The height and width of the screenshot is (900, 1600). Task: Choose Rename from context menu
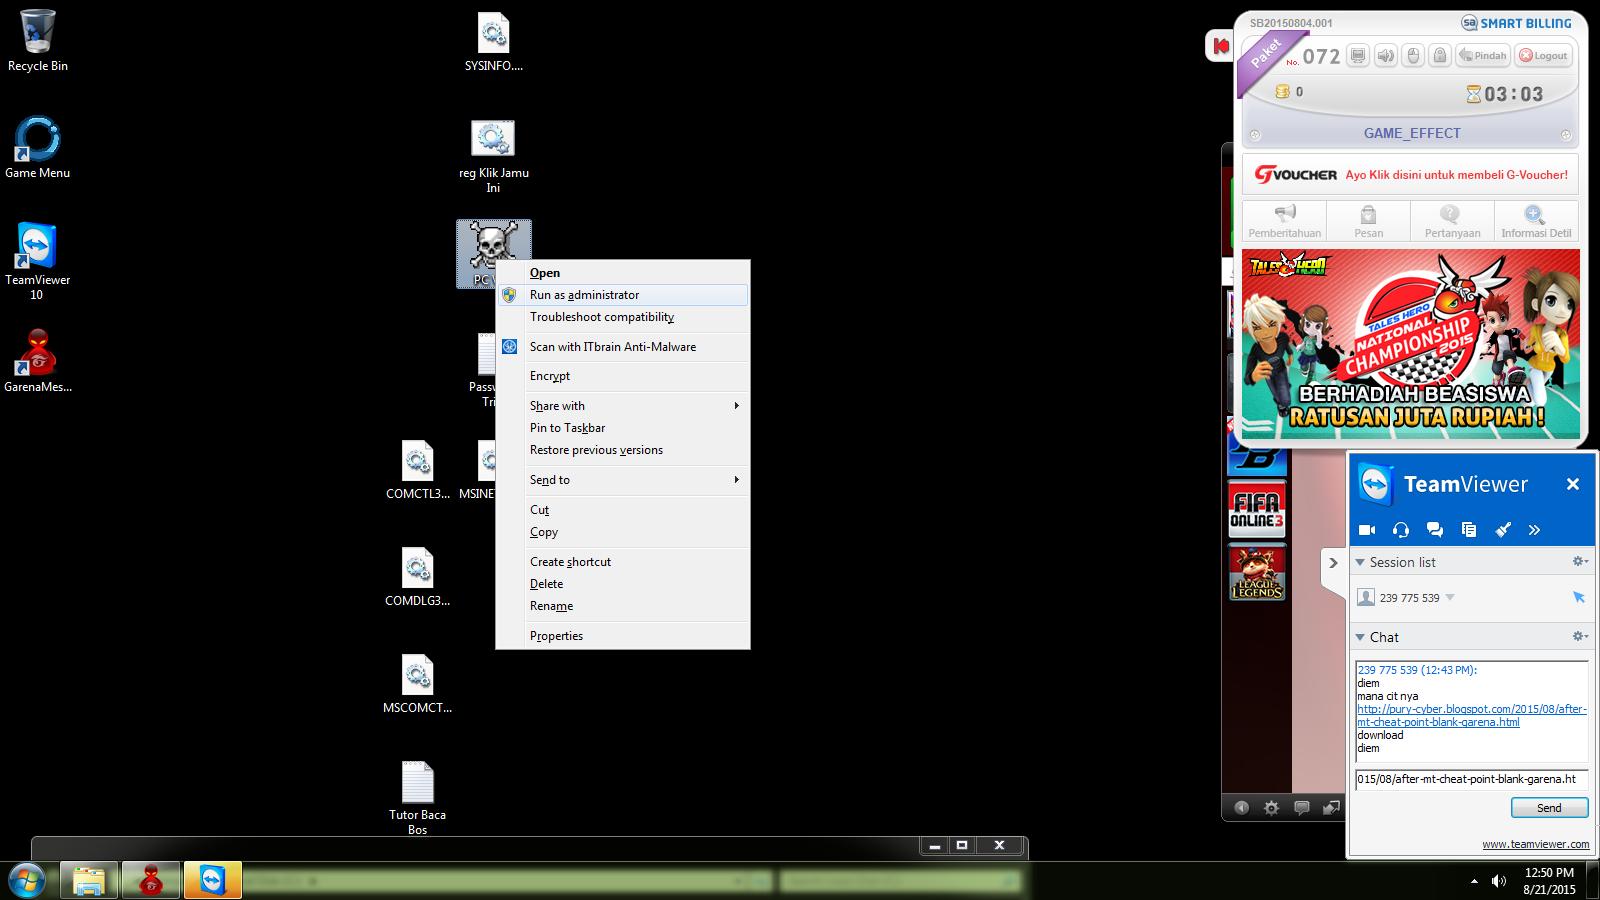[623, 606]
